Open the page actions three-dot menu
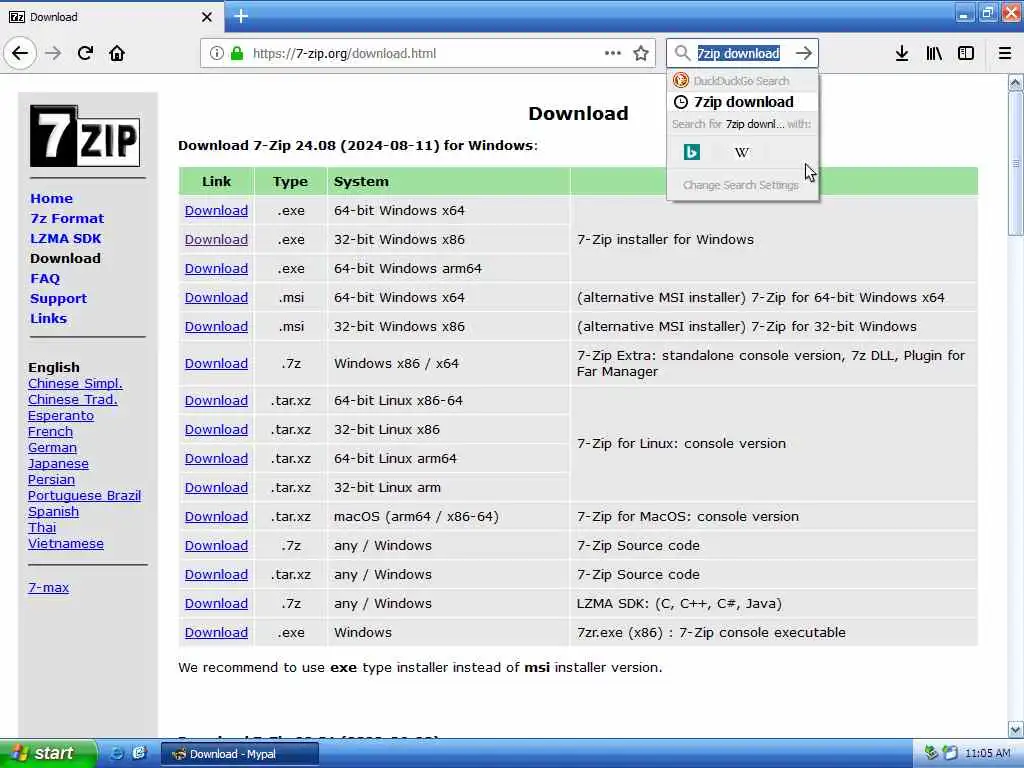 (x=613, y=53)
